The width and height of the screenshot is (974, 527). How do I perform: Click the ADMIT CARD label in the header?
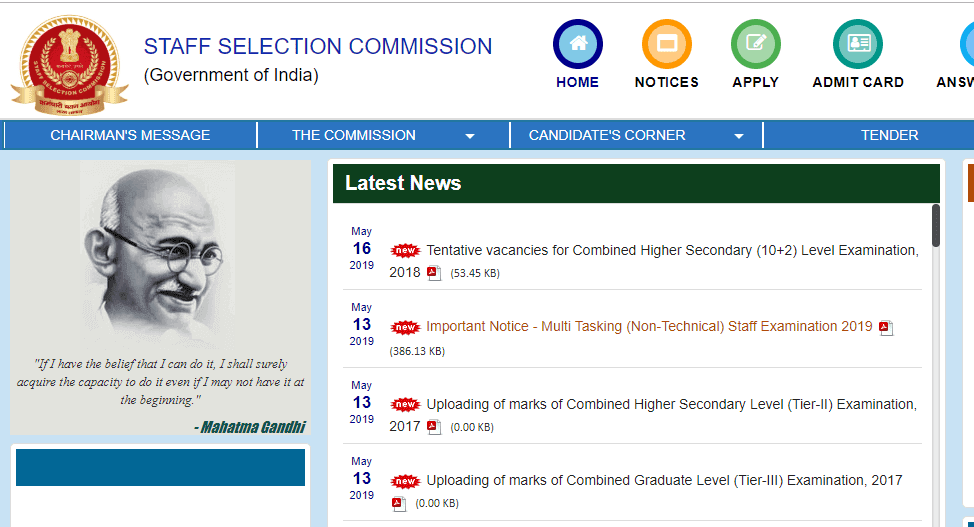click(858, 82)
